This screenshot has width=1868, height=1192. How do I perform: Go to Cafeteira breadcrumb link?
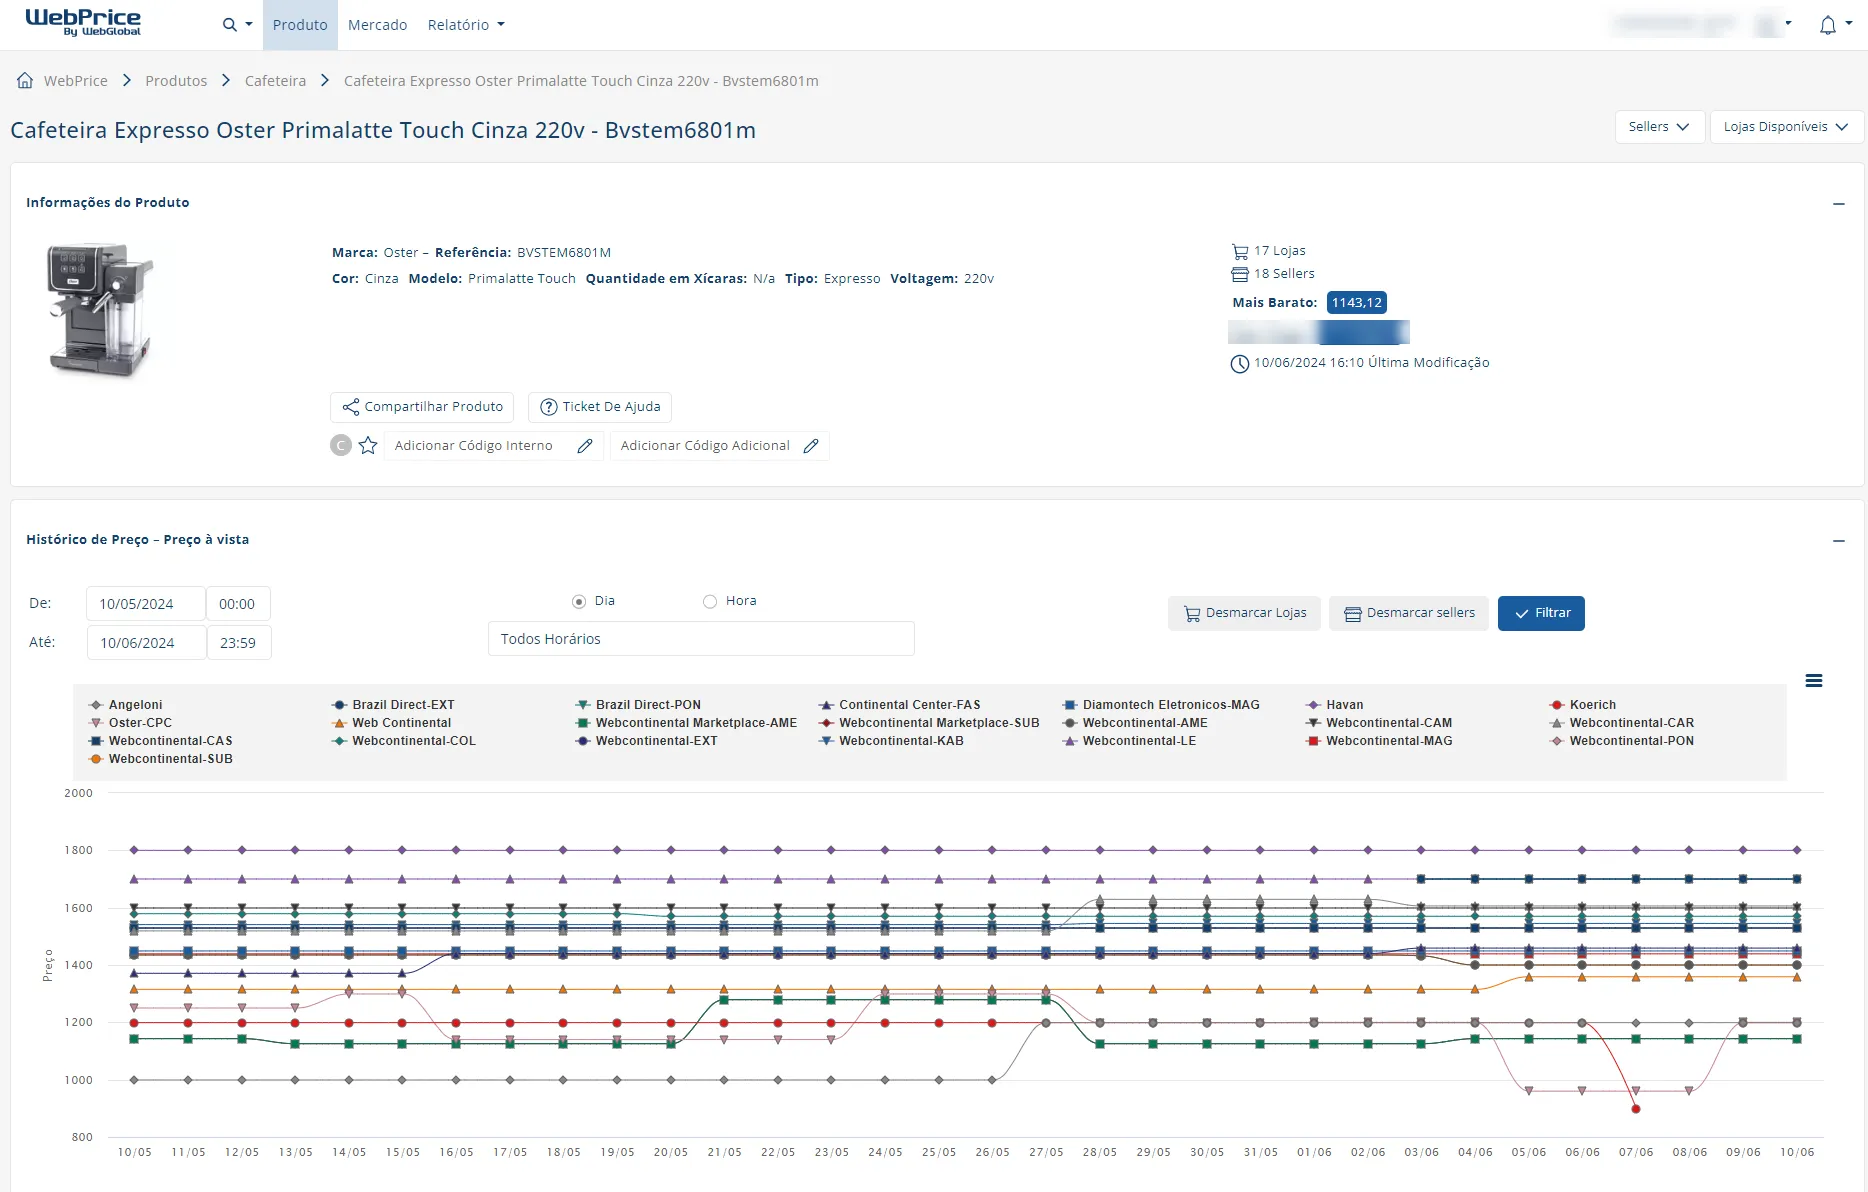pyautogui.click(x=275, y=81)
